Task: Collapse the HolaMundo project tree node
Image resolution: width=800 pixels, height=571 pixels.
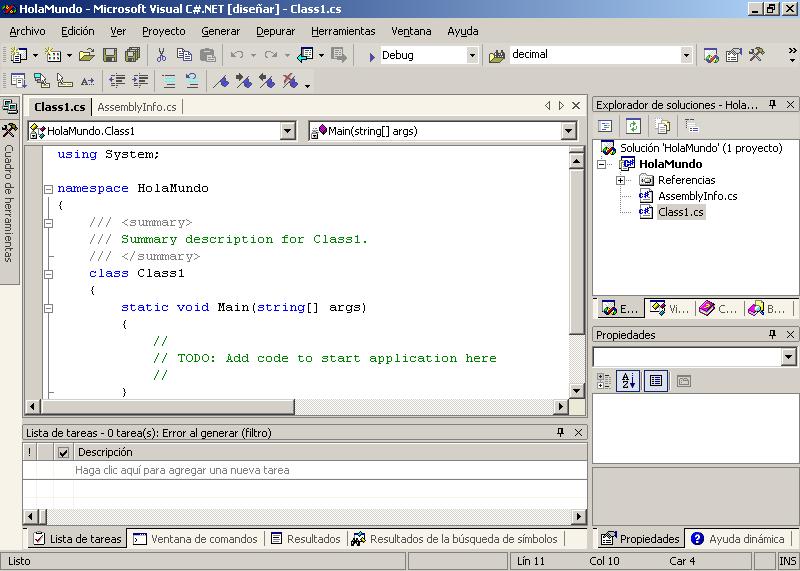Action: point(602,164)
